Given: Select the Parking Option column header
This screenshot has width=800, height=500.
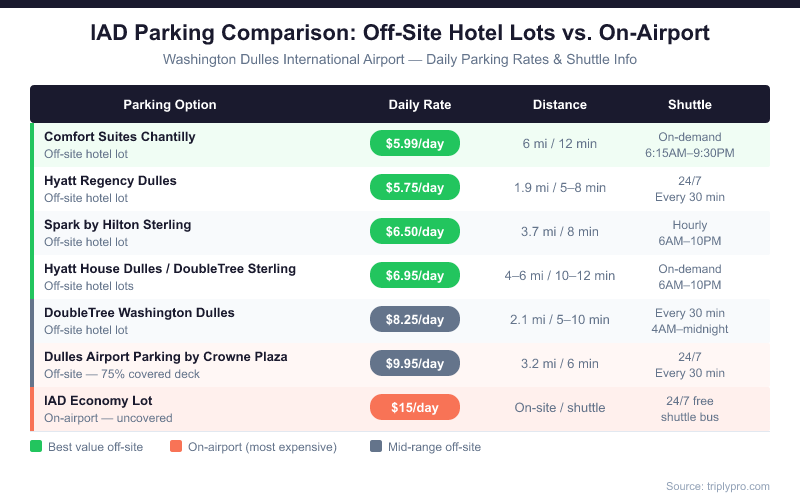Looking at the screenshot, I should click(170, 104).
